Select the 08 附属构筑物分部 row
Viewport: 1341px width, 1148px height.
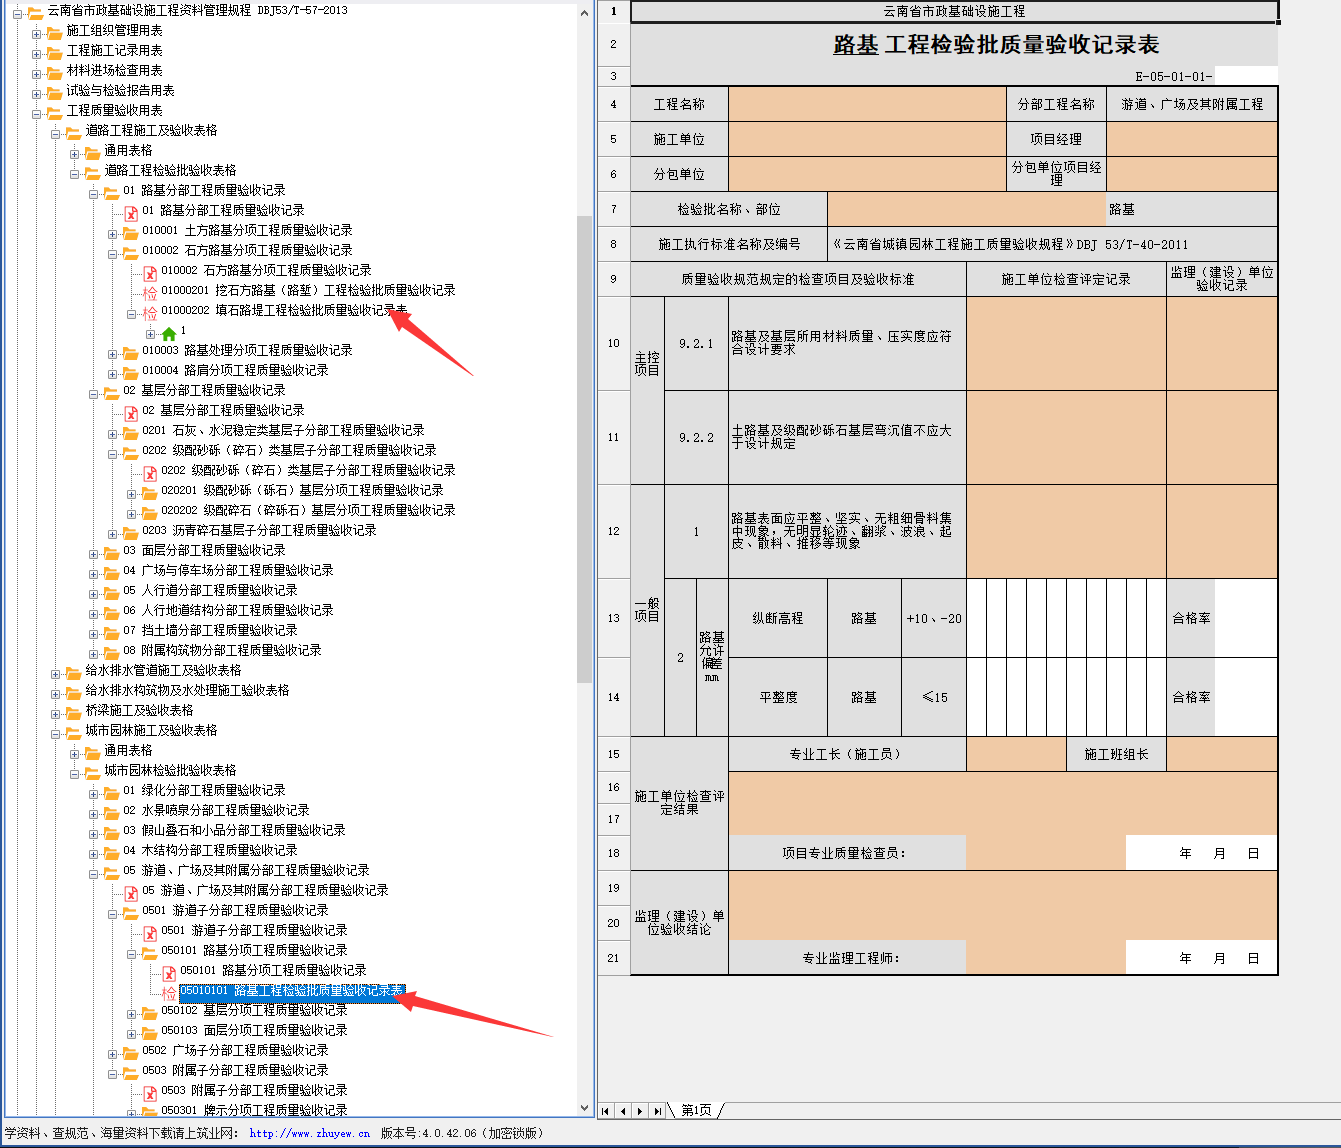pos(222,650)
